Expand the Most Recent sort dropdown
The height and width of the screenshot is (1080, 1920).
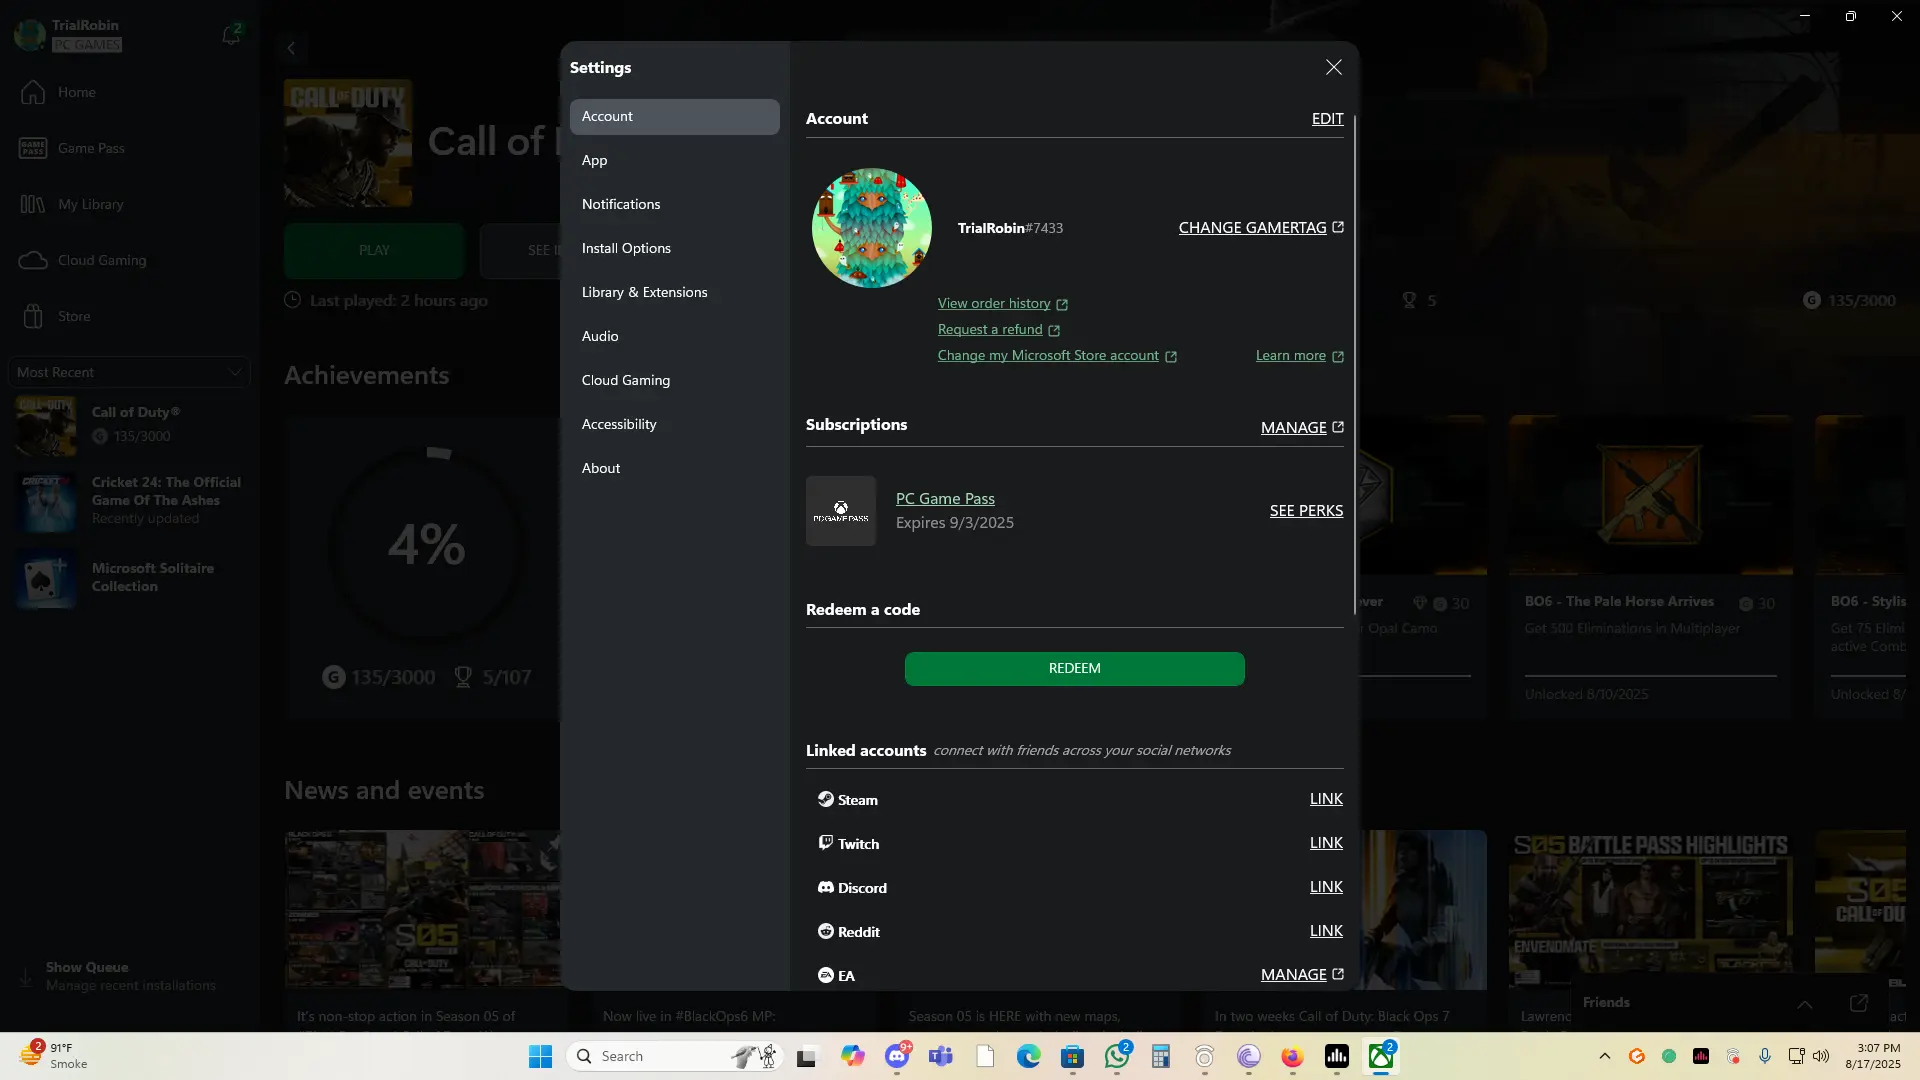click(x=128, y=372)
